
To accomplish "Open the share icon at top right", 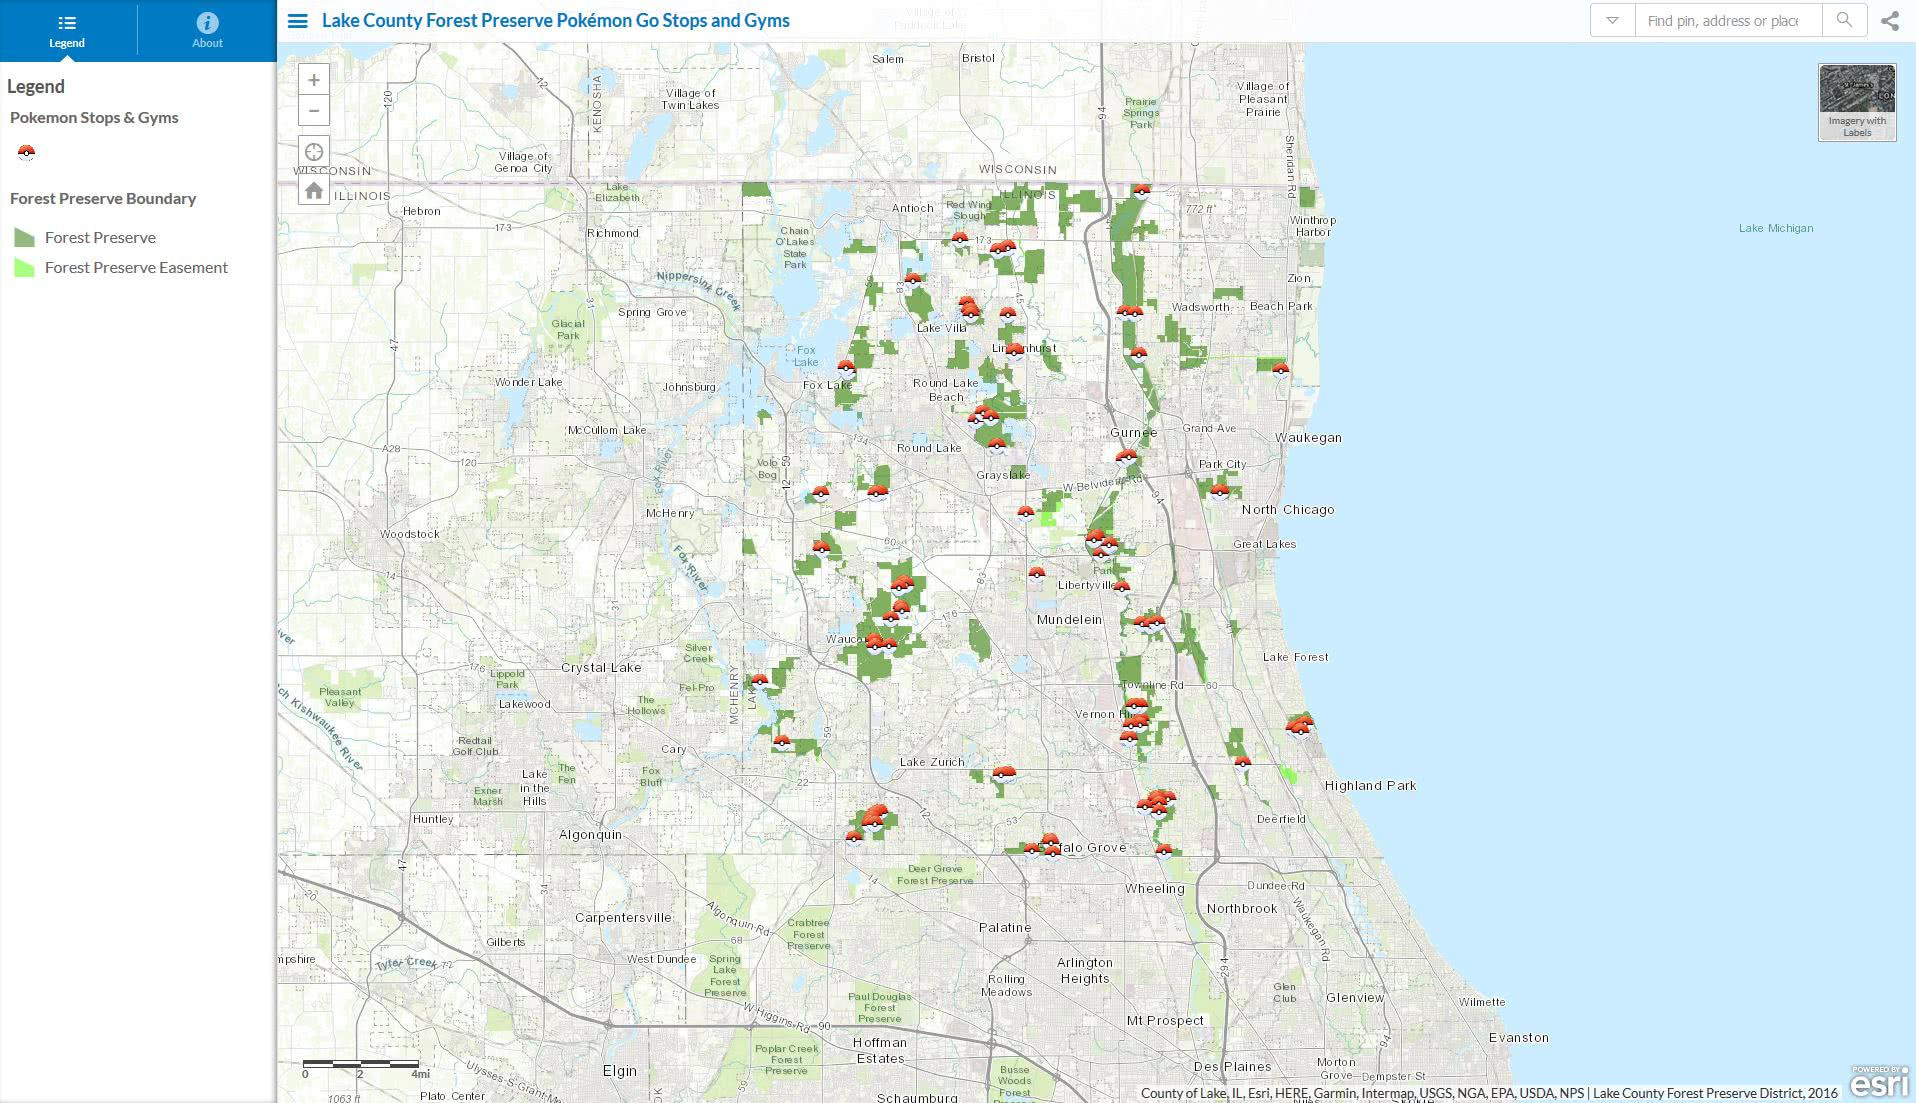I will pos(1889,21).
